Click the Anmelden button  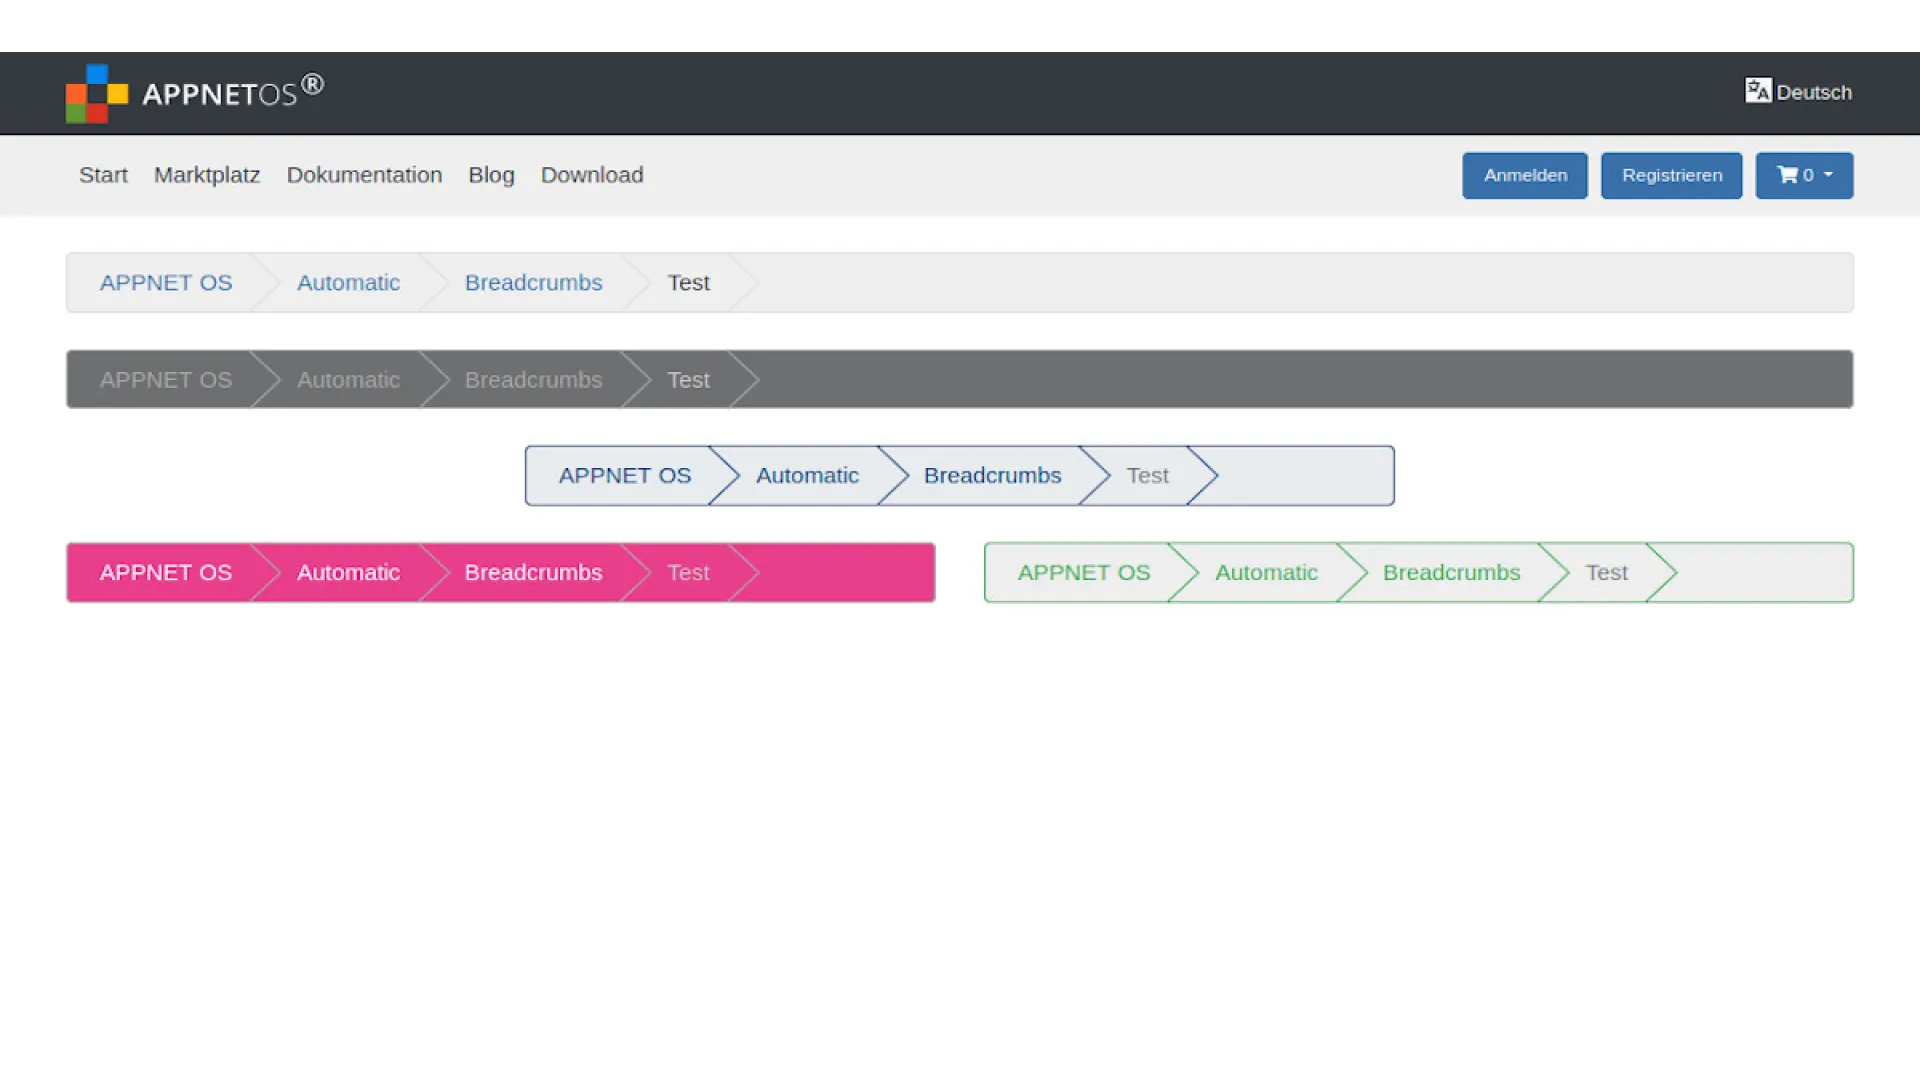point(1524,174)
